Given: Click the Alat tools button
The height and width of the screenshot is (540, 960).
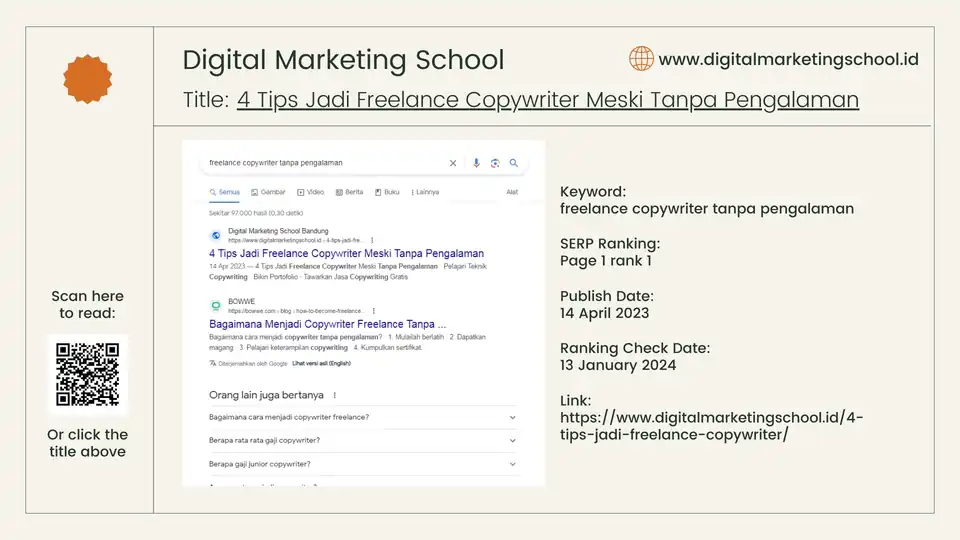Looking at the screenshot, I should [512, 192].
